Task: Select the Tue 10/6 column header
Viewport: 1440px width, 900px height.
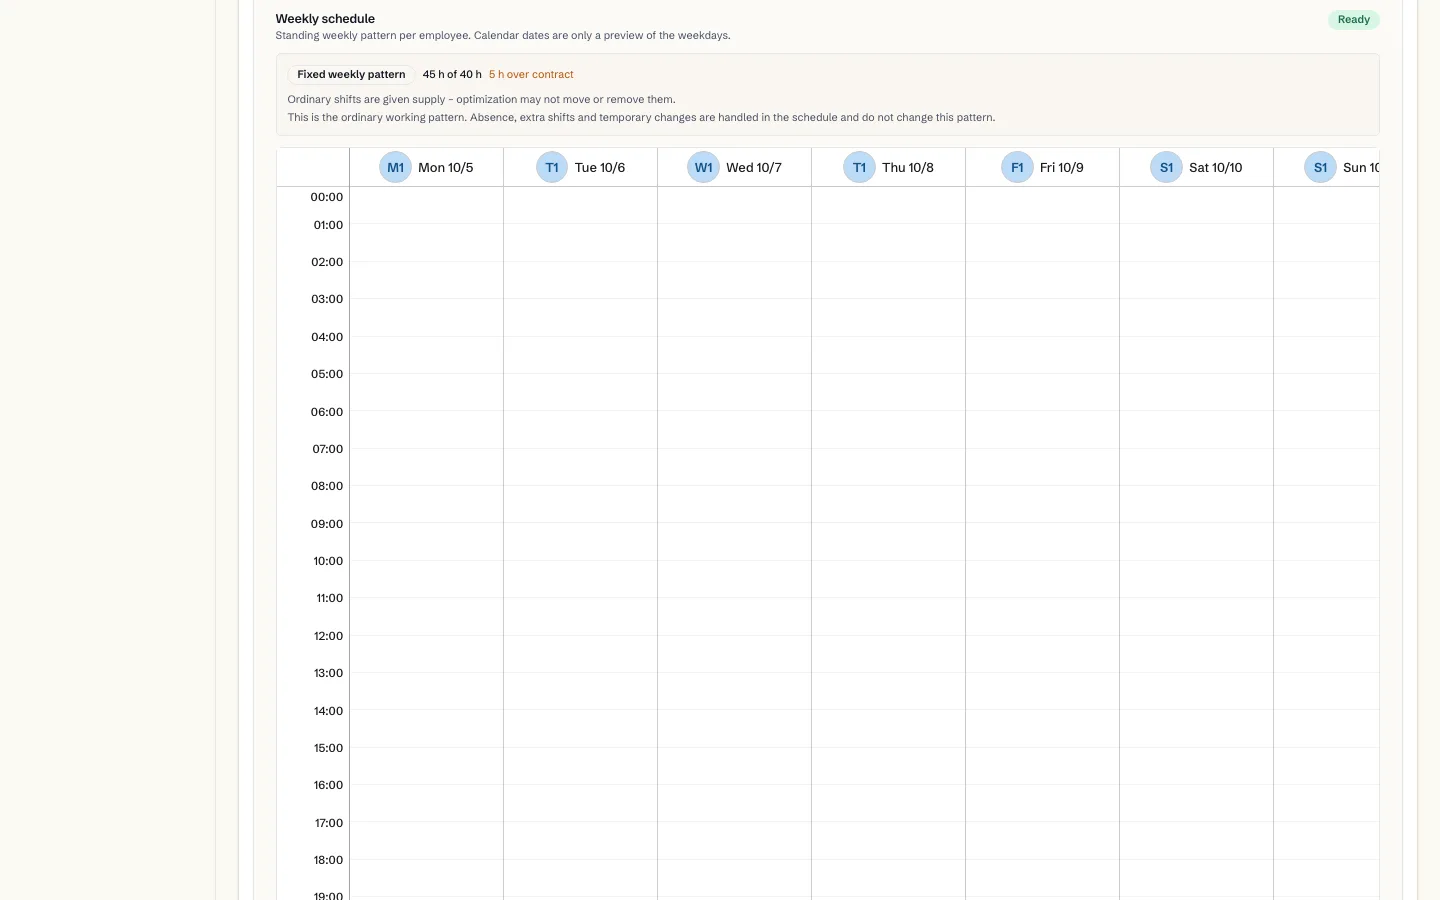Action: point(580,167)
